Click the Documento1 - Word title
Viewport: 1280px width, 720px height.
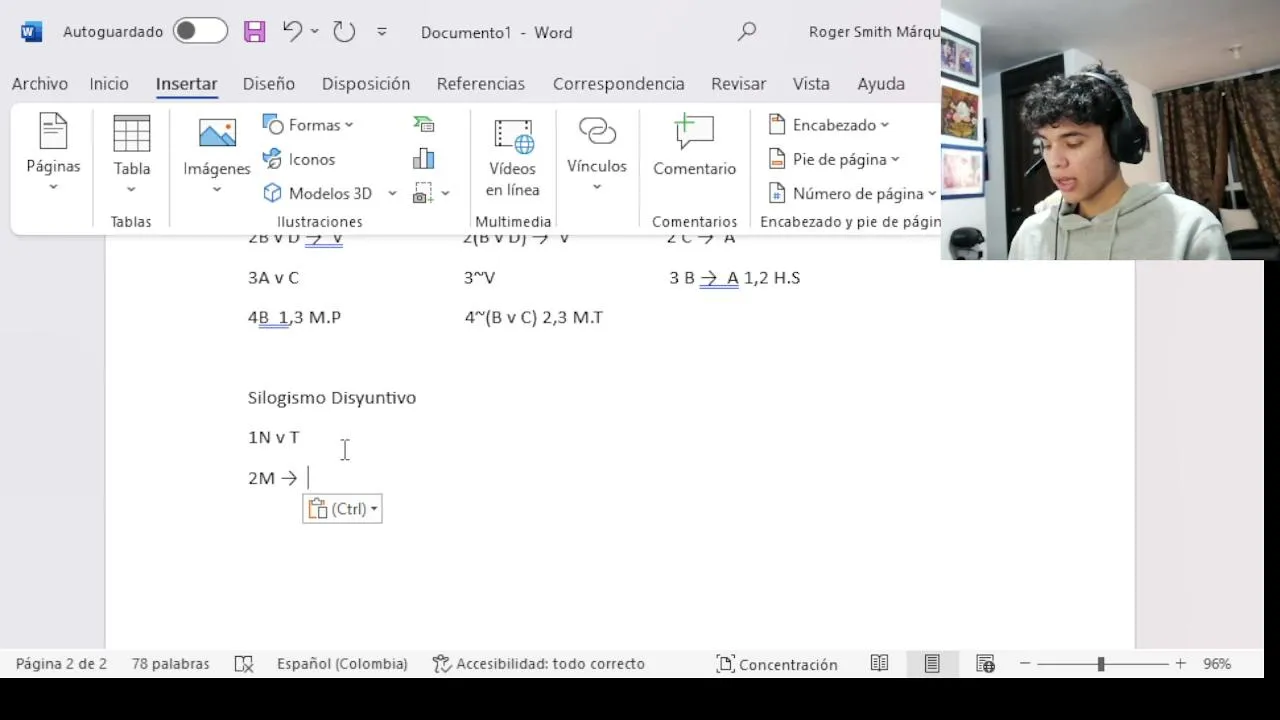(497, 32)
